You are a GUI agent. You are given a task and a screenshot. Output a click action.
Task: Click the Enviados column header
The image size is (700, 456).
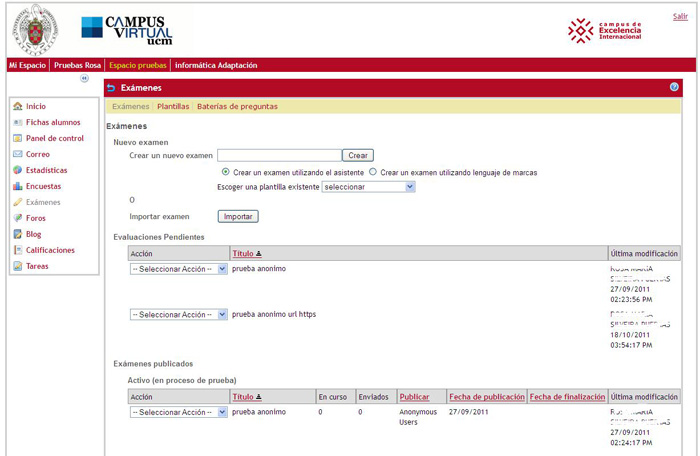pyautogui.click(x=374, y=397)
